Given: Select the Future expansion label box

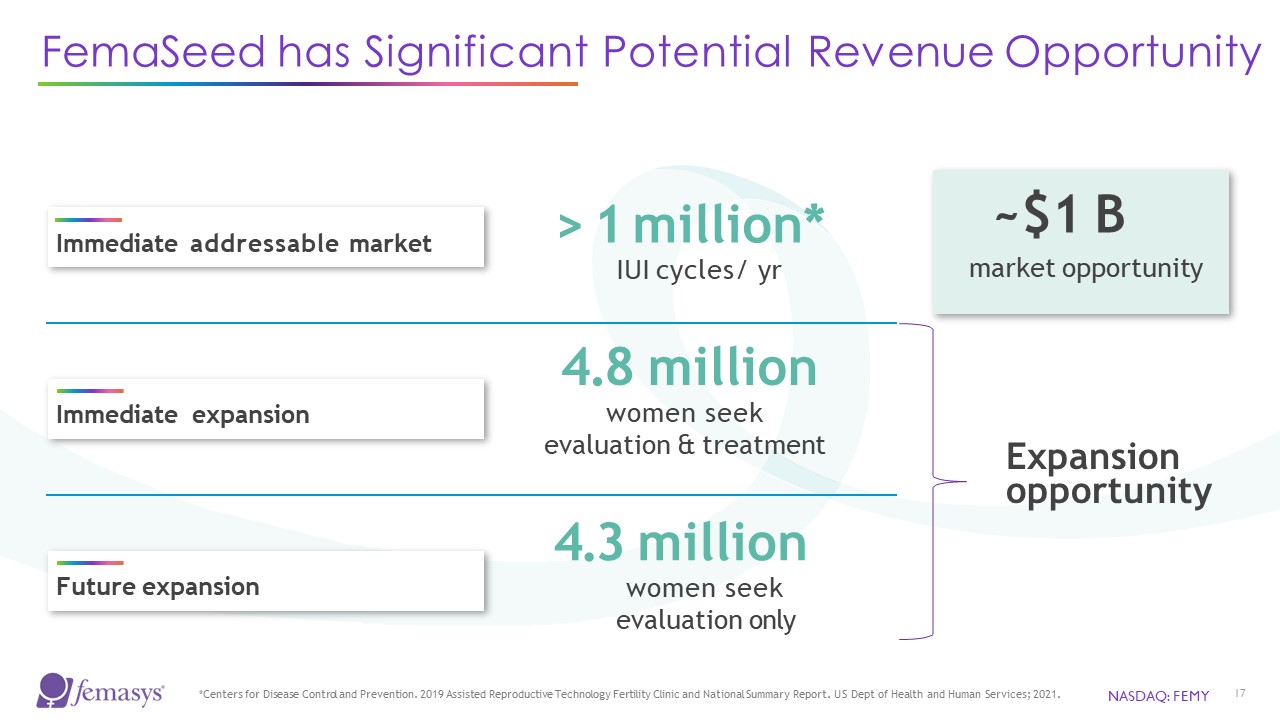Looking at the screenshot, I should 265,582.
